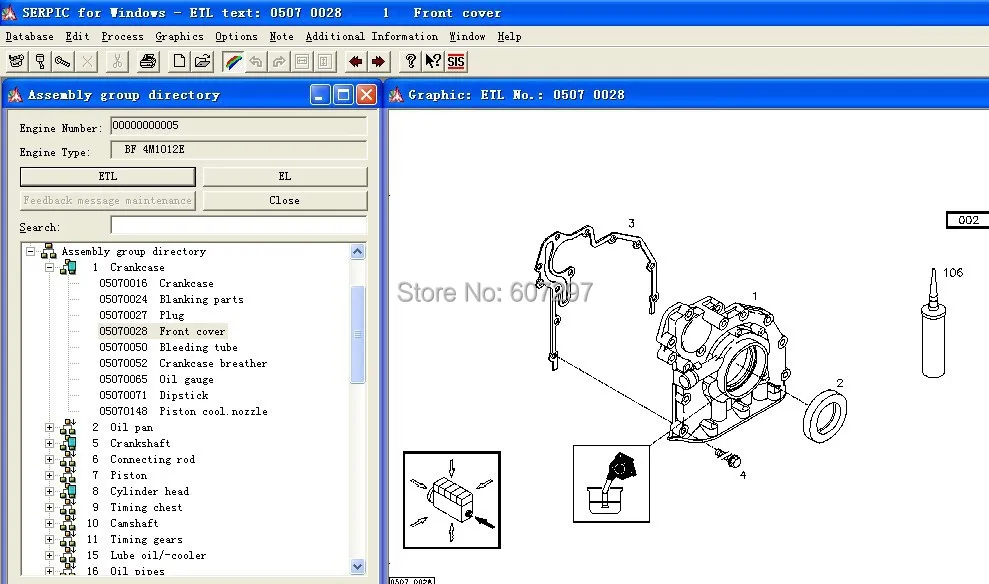Screen dimensions: 989x584
Task: Click the printer icon in toolbar
Action: point(148,61)
